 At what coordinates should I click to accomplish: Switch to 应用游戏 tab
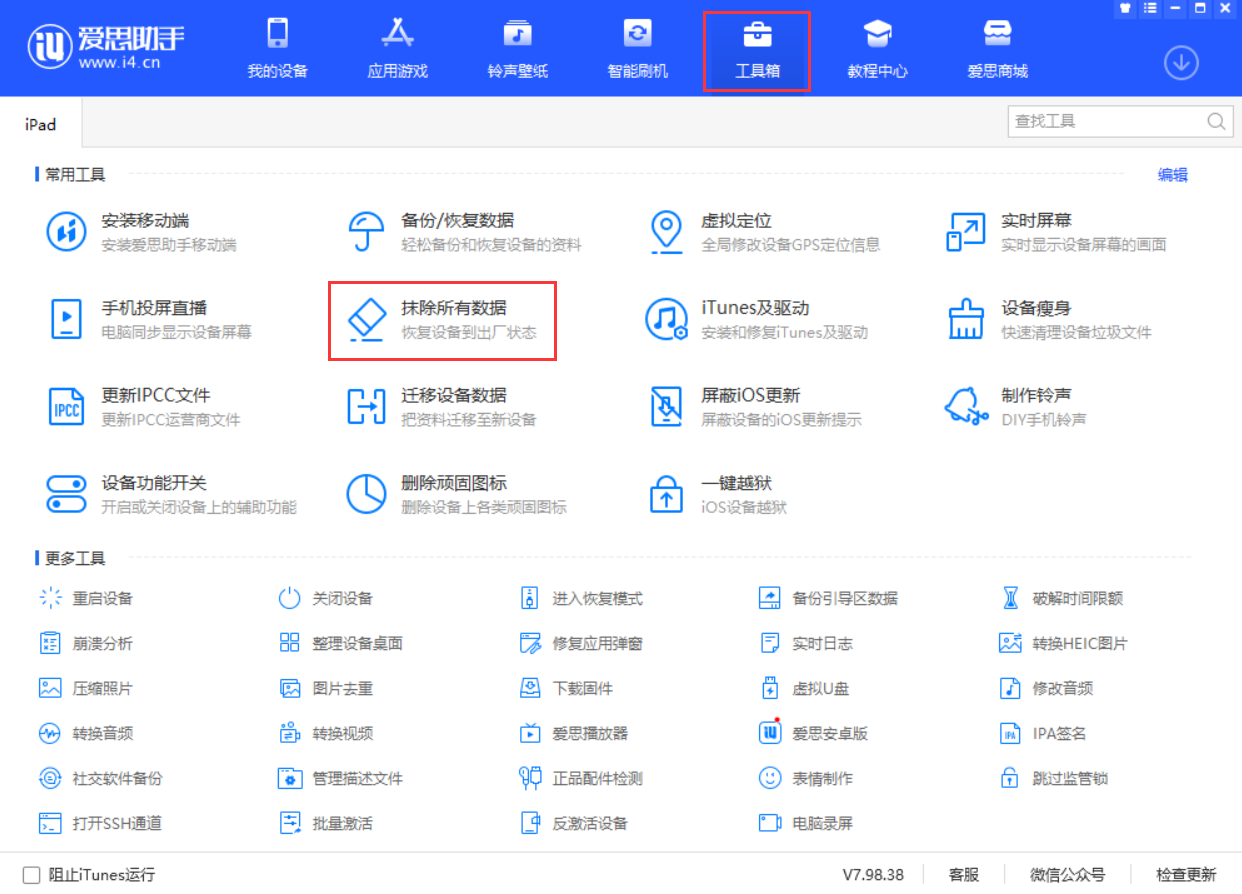[x=397, y=48]
